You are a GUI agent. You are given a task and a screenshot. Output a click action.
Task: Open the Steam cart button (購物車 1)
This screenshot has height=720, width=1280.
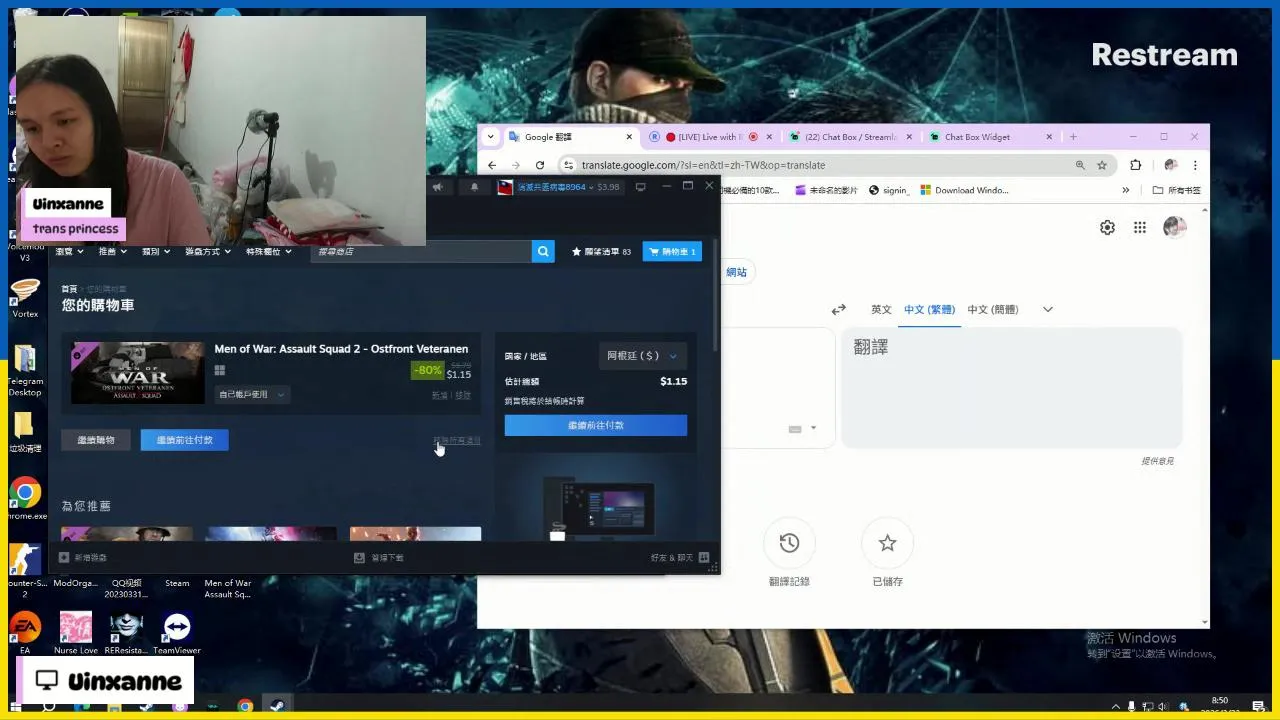(672, 252)
